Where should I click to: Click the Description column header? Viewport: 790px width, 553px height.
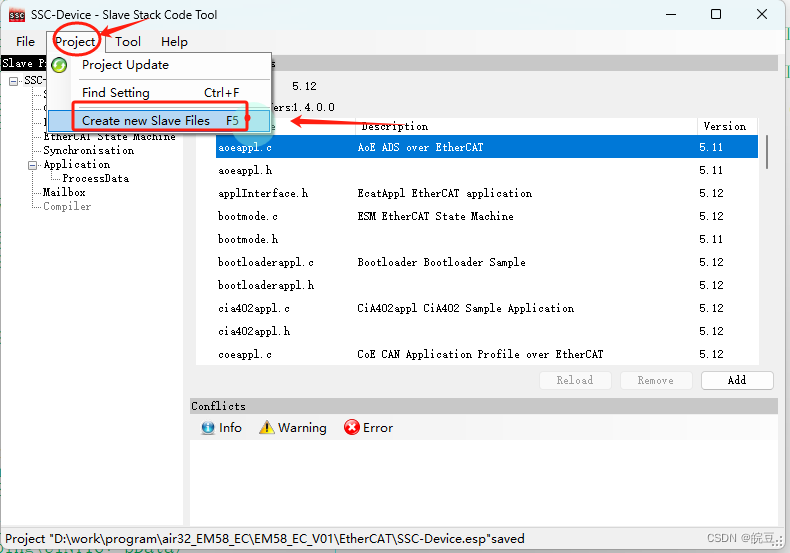526,126
